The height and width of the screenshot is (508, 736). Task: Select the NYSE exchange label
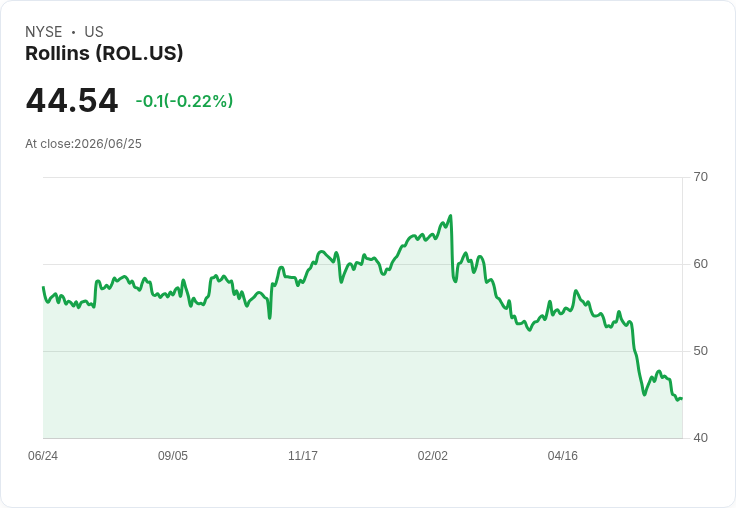[44, 32]
